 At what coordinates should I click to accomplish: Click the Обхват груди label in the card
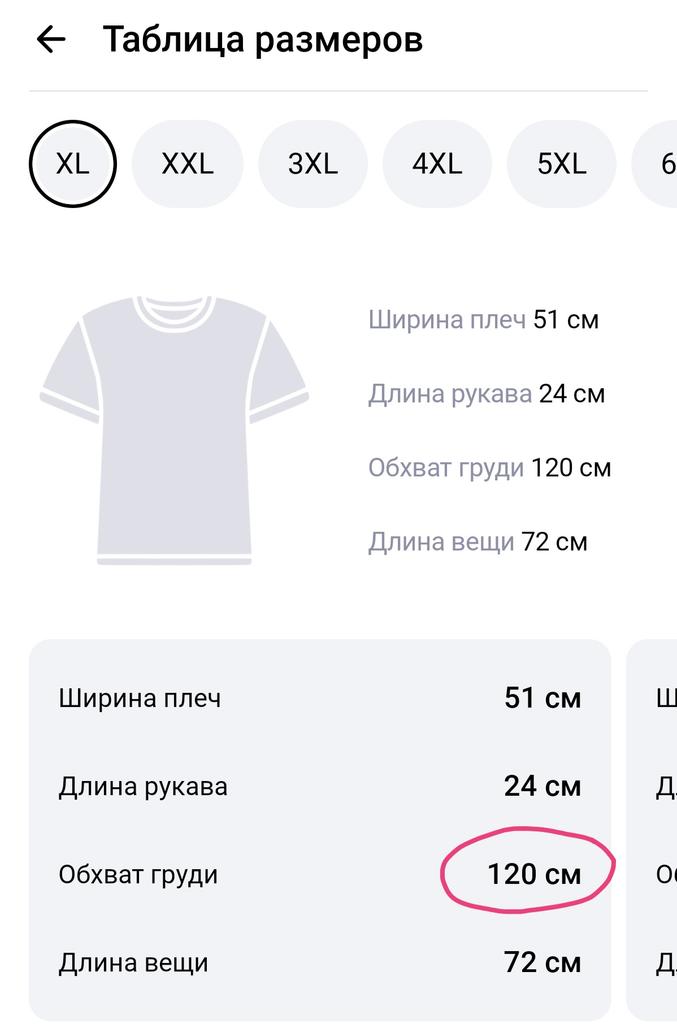(138, 875)
